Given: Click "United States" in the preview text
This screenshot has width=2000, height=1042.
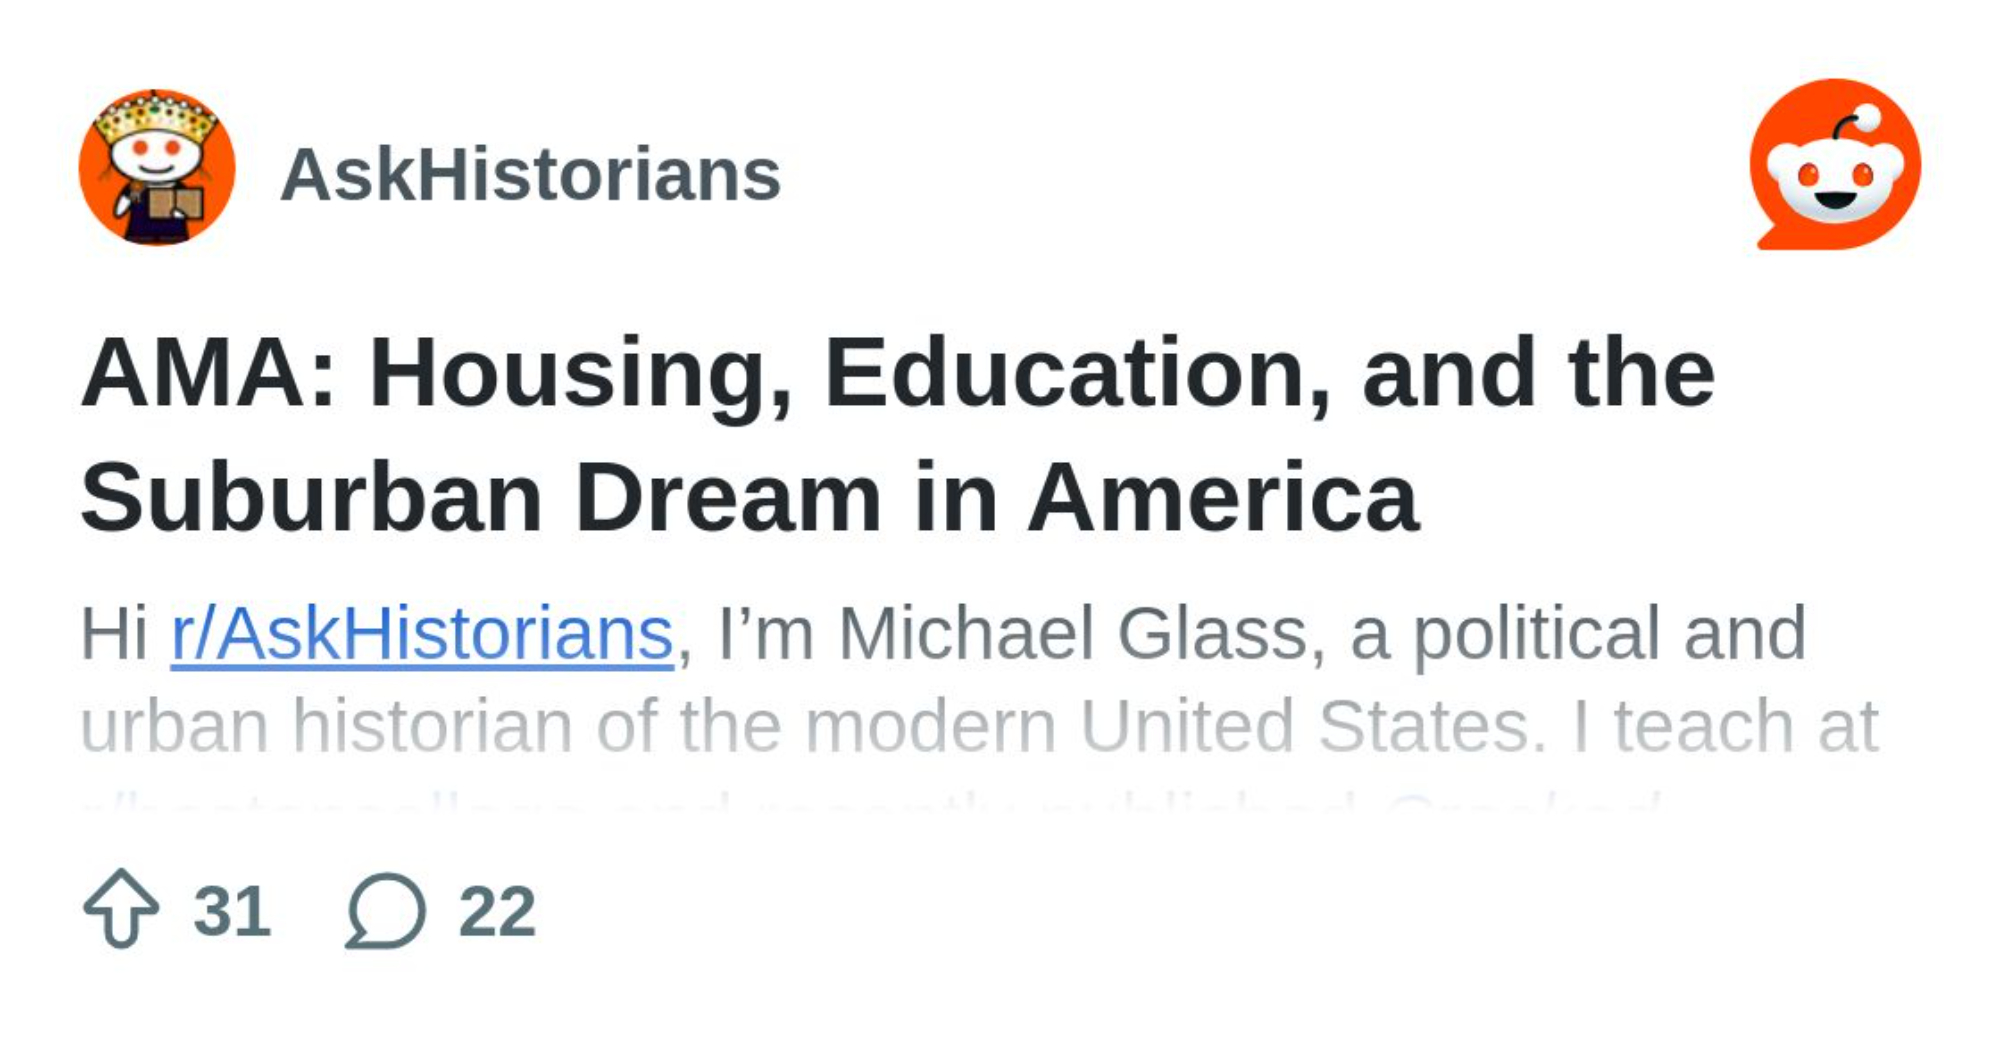Looking at the screenshot, I should [x=1305, y=725].
